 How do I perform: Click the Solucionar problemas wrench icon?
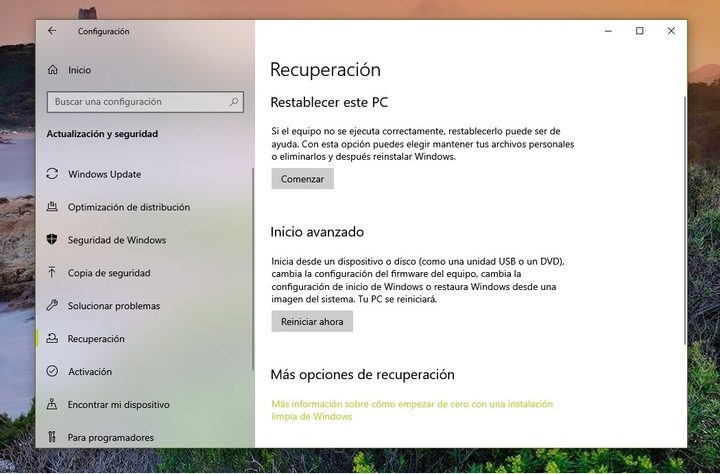[x=52, y=305]
